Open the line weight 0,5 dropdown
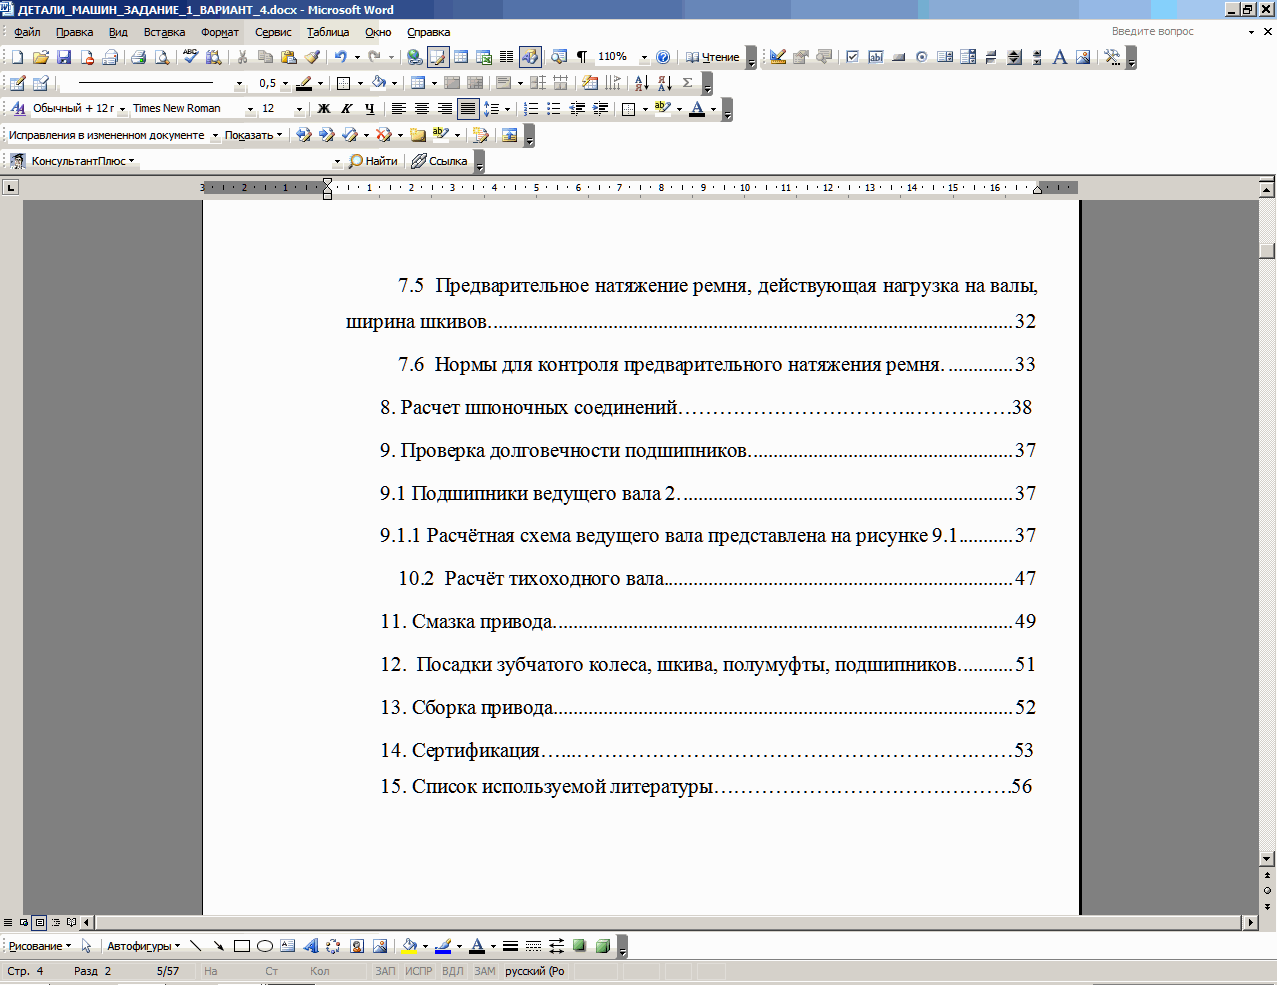 285,83
